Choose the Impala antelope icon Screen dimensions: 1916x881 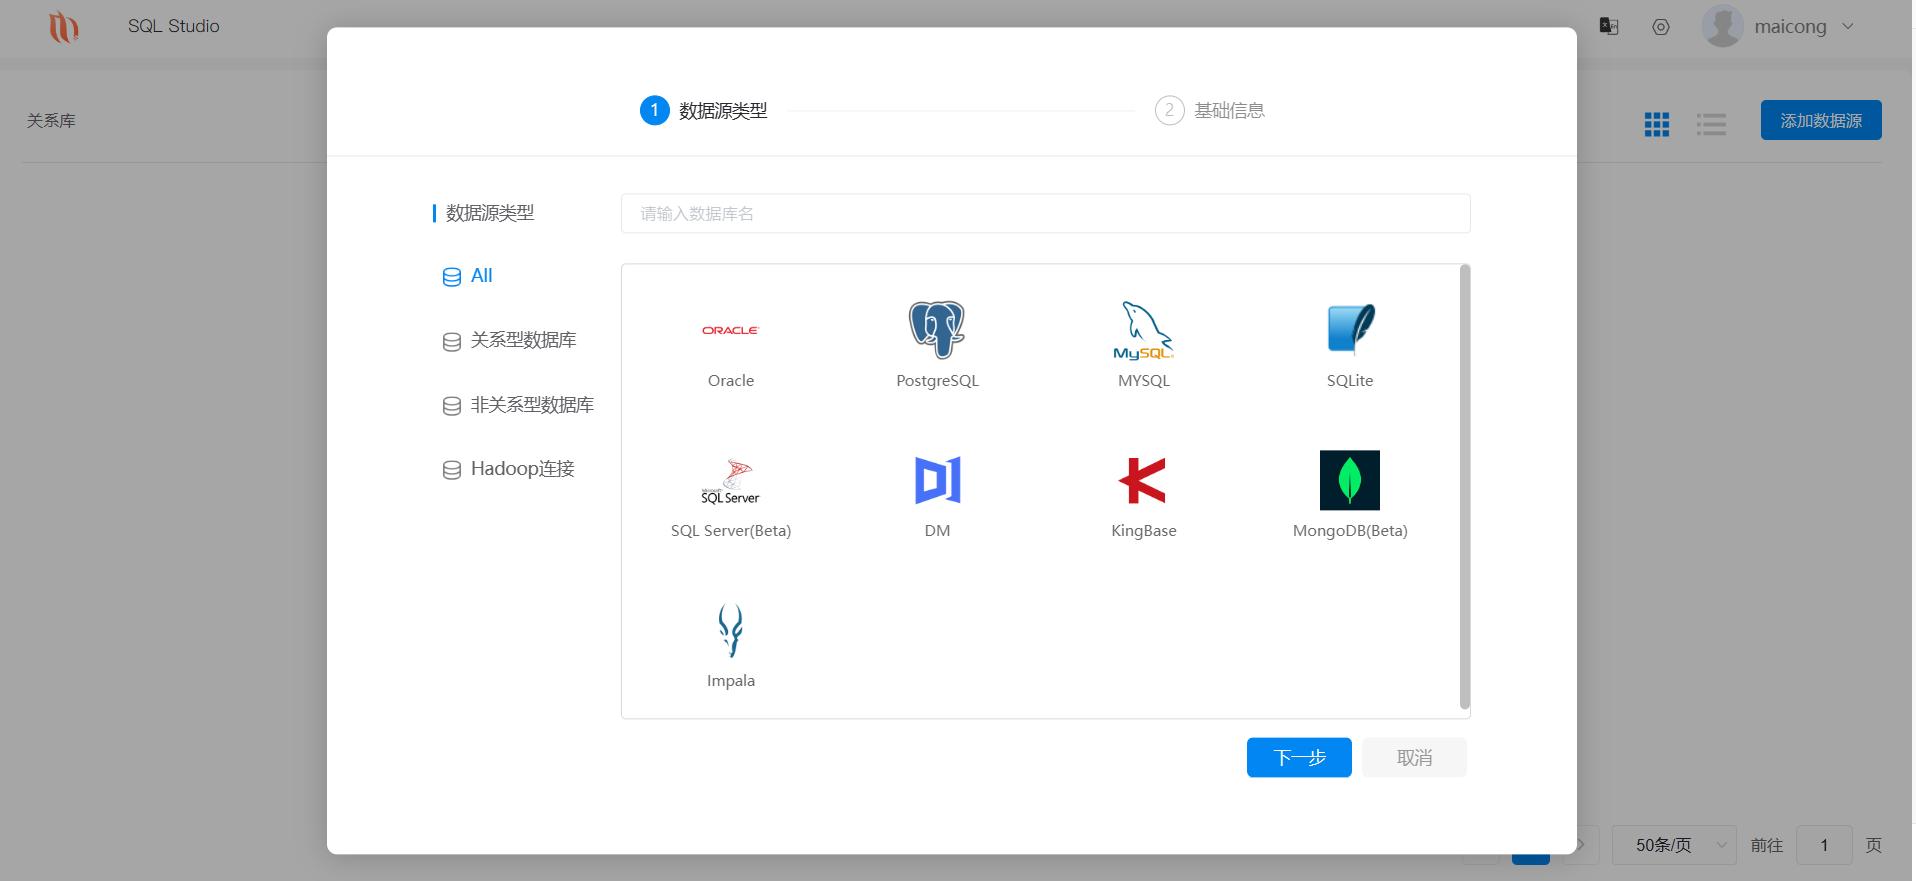(731, 630)
